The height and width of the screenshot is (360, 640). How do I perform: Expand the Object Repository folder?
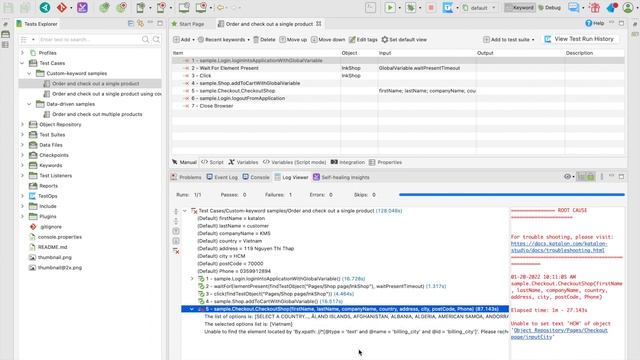pos(22,124)
